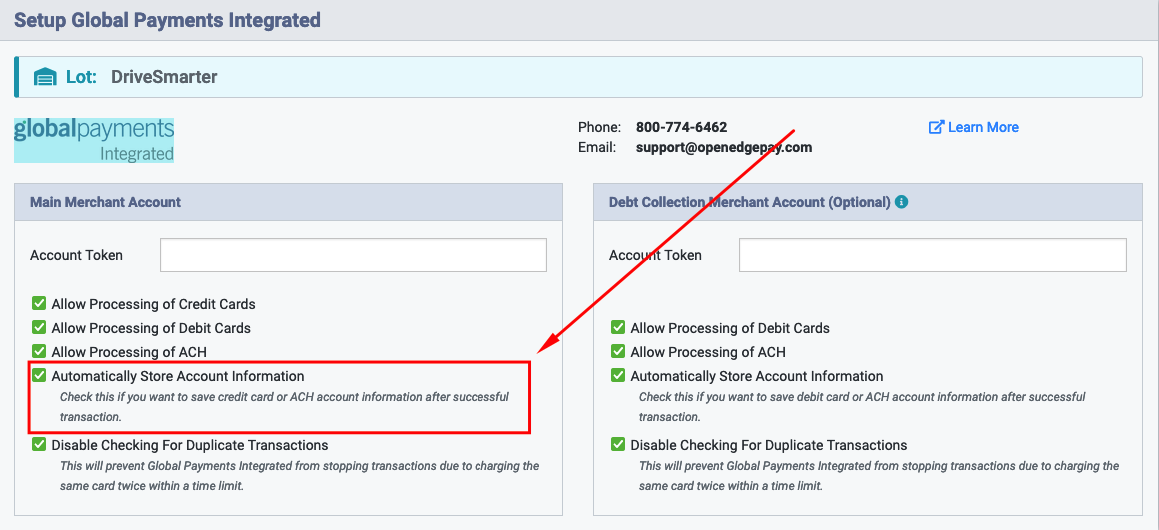Toggle Main Disable Checking For Duplicate Transactions
Screen dimensions: 1159x530
(39, 445)
